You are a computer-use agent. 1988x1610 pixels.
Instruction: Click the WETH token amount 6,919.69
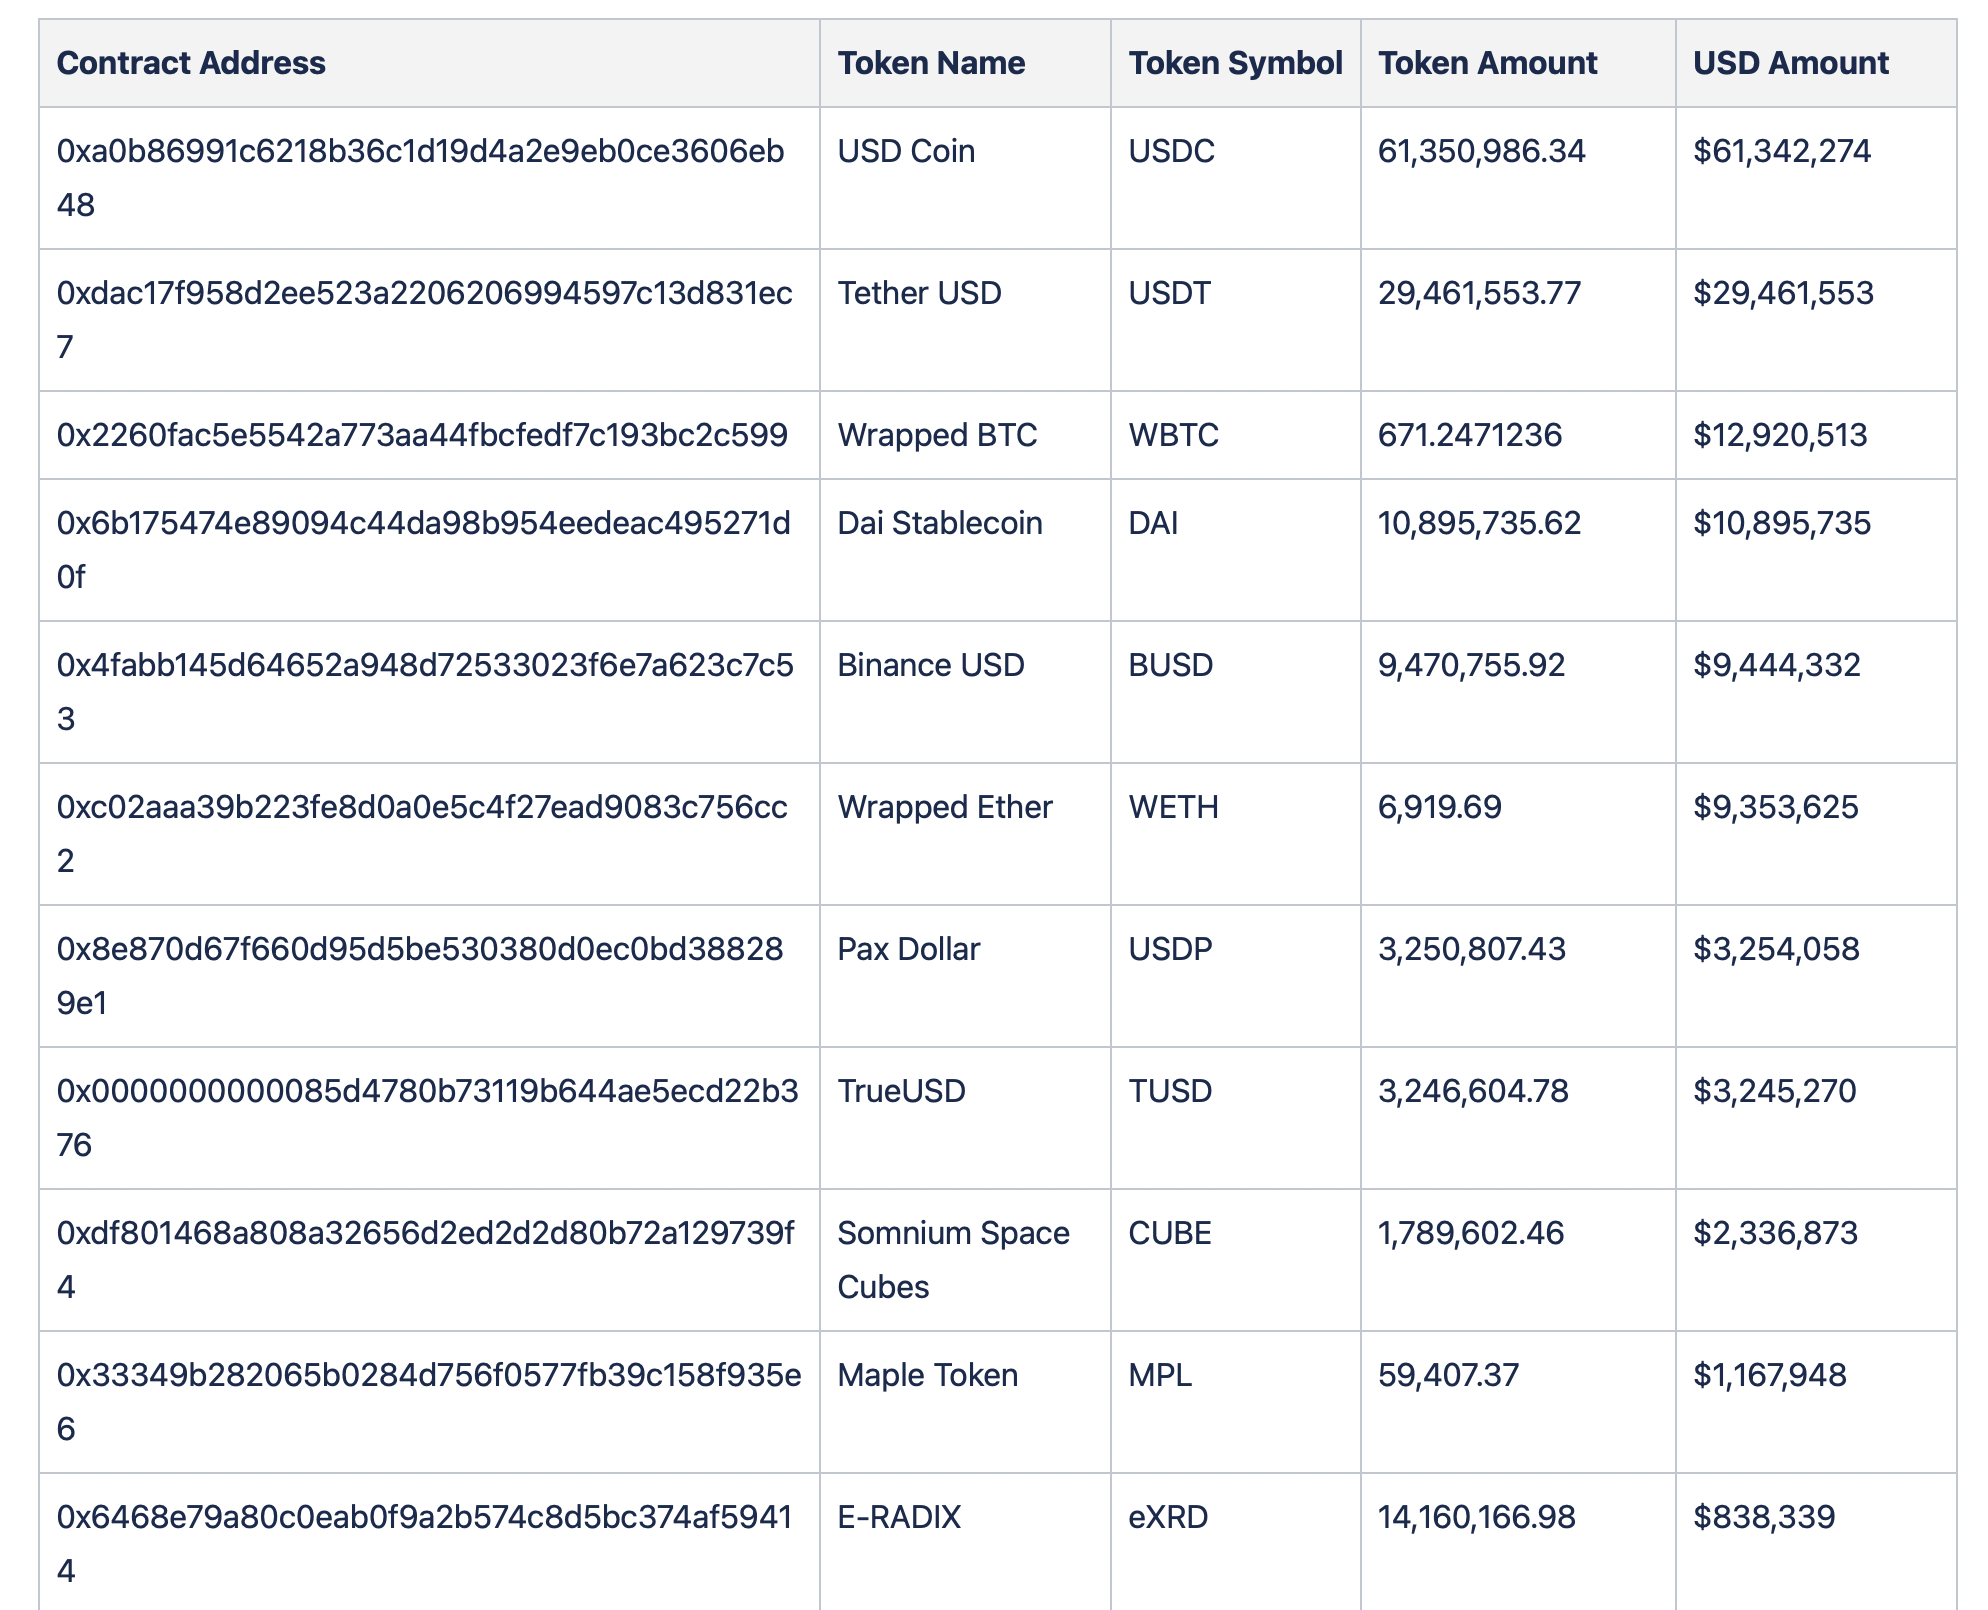point(1439,807)
